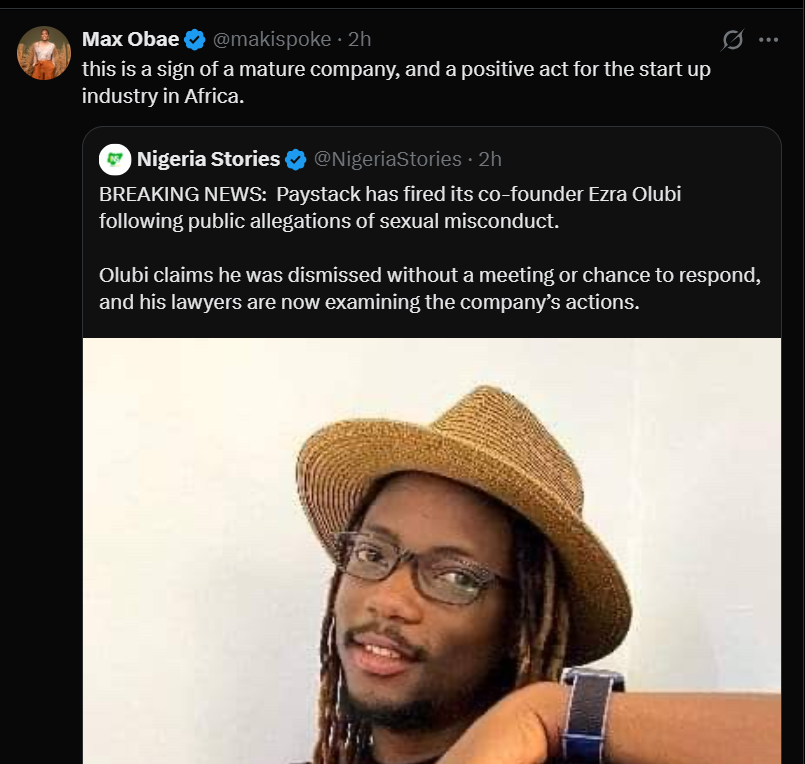
Task: Expand the ellipsis dropdown for tweet actions
Action: pos(770,39)
